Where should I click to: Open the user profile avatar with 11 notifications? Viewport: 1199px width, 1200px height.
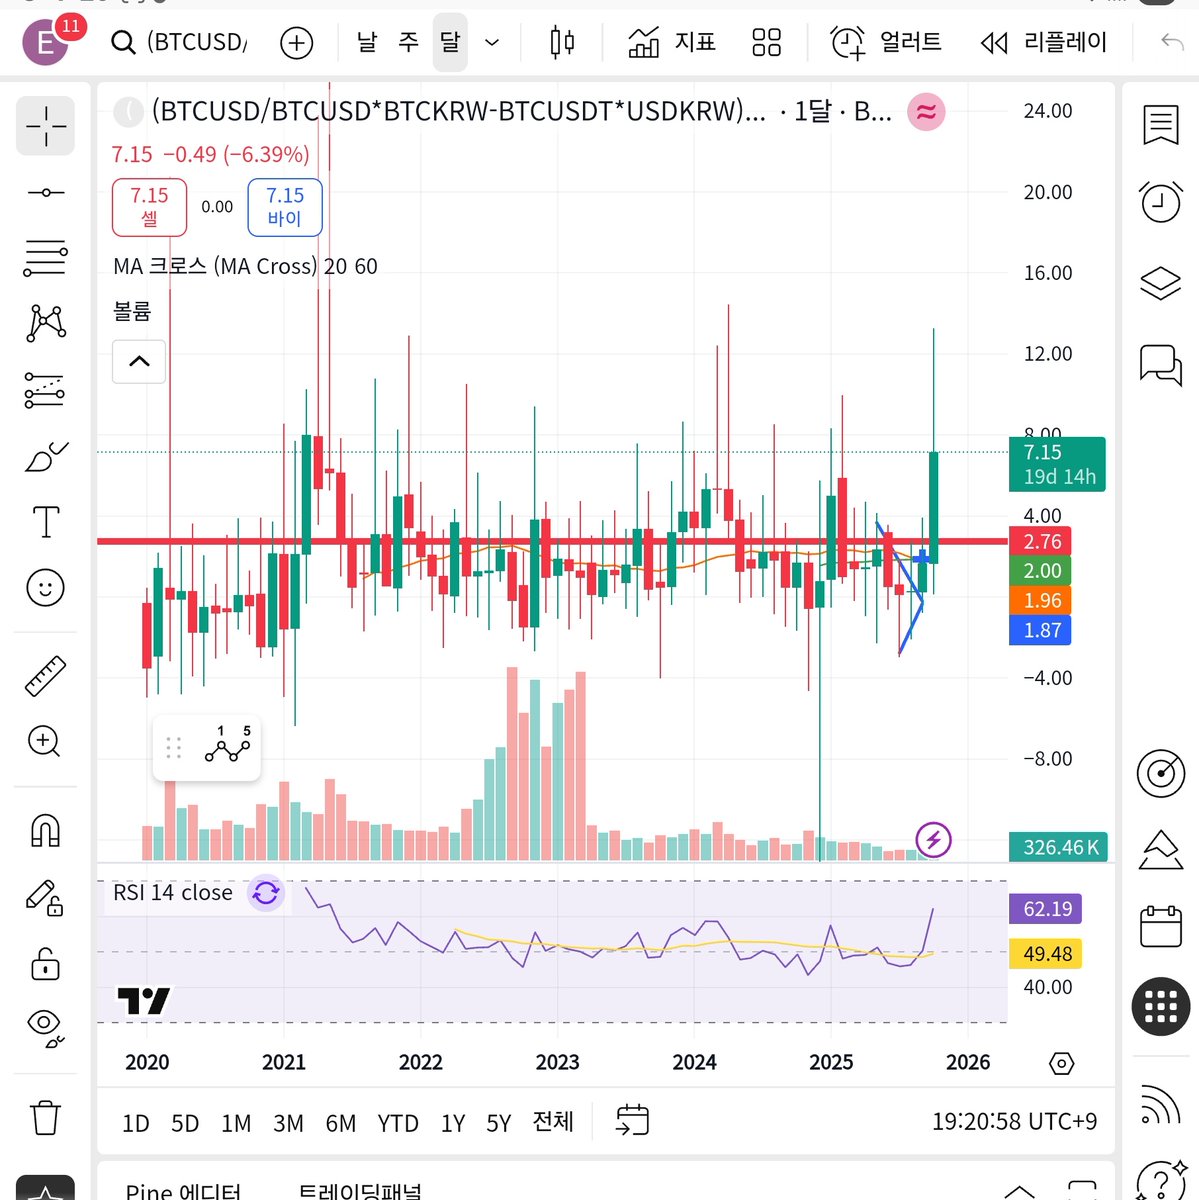pyautogui.click(x=46, y=42)
